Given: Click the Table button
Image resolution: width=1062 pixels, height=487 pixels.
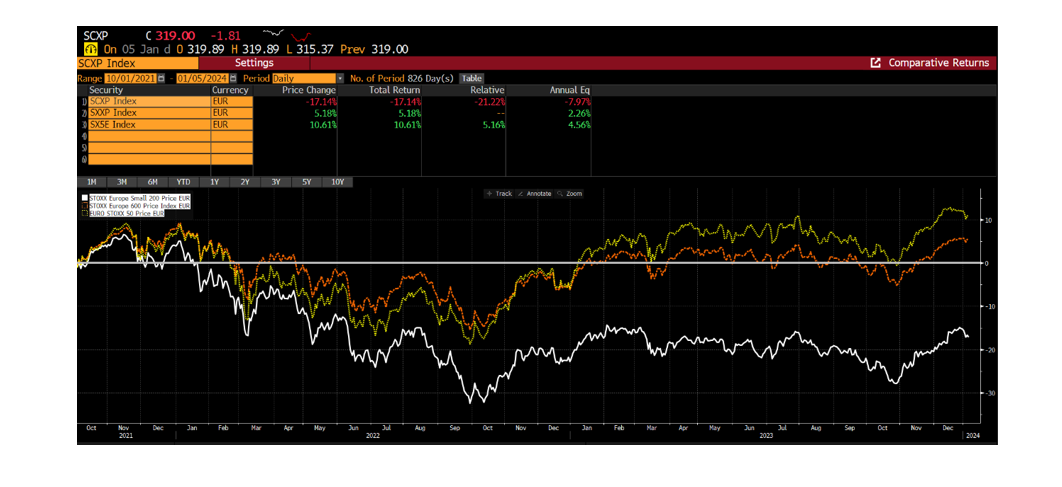Looking at the screenshot, I should pyautogui.click(x=471, y=78).
